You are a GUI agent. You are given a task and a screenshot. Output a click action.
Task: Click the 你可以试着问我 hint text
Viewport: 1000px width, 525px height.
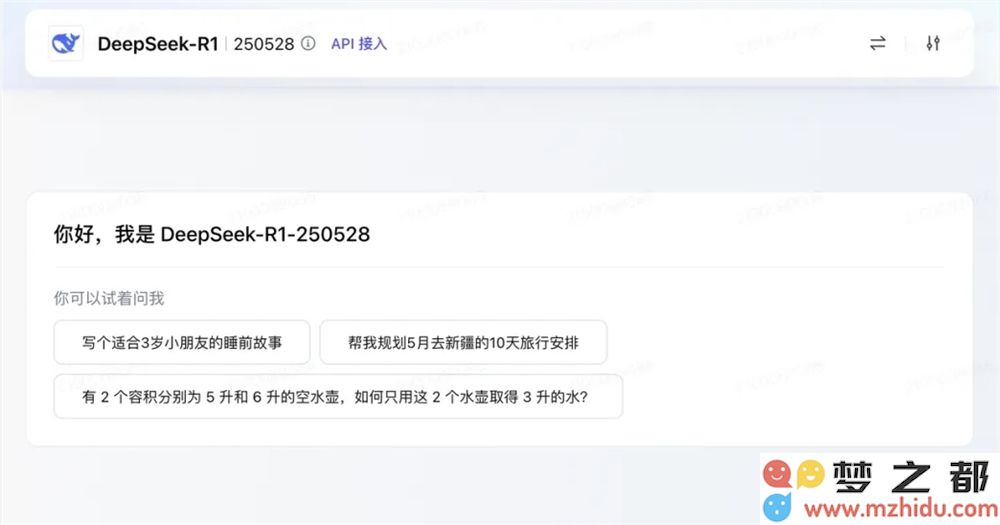coord(109,298)
